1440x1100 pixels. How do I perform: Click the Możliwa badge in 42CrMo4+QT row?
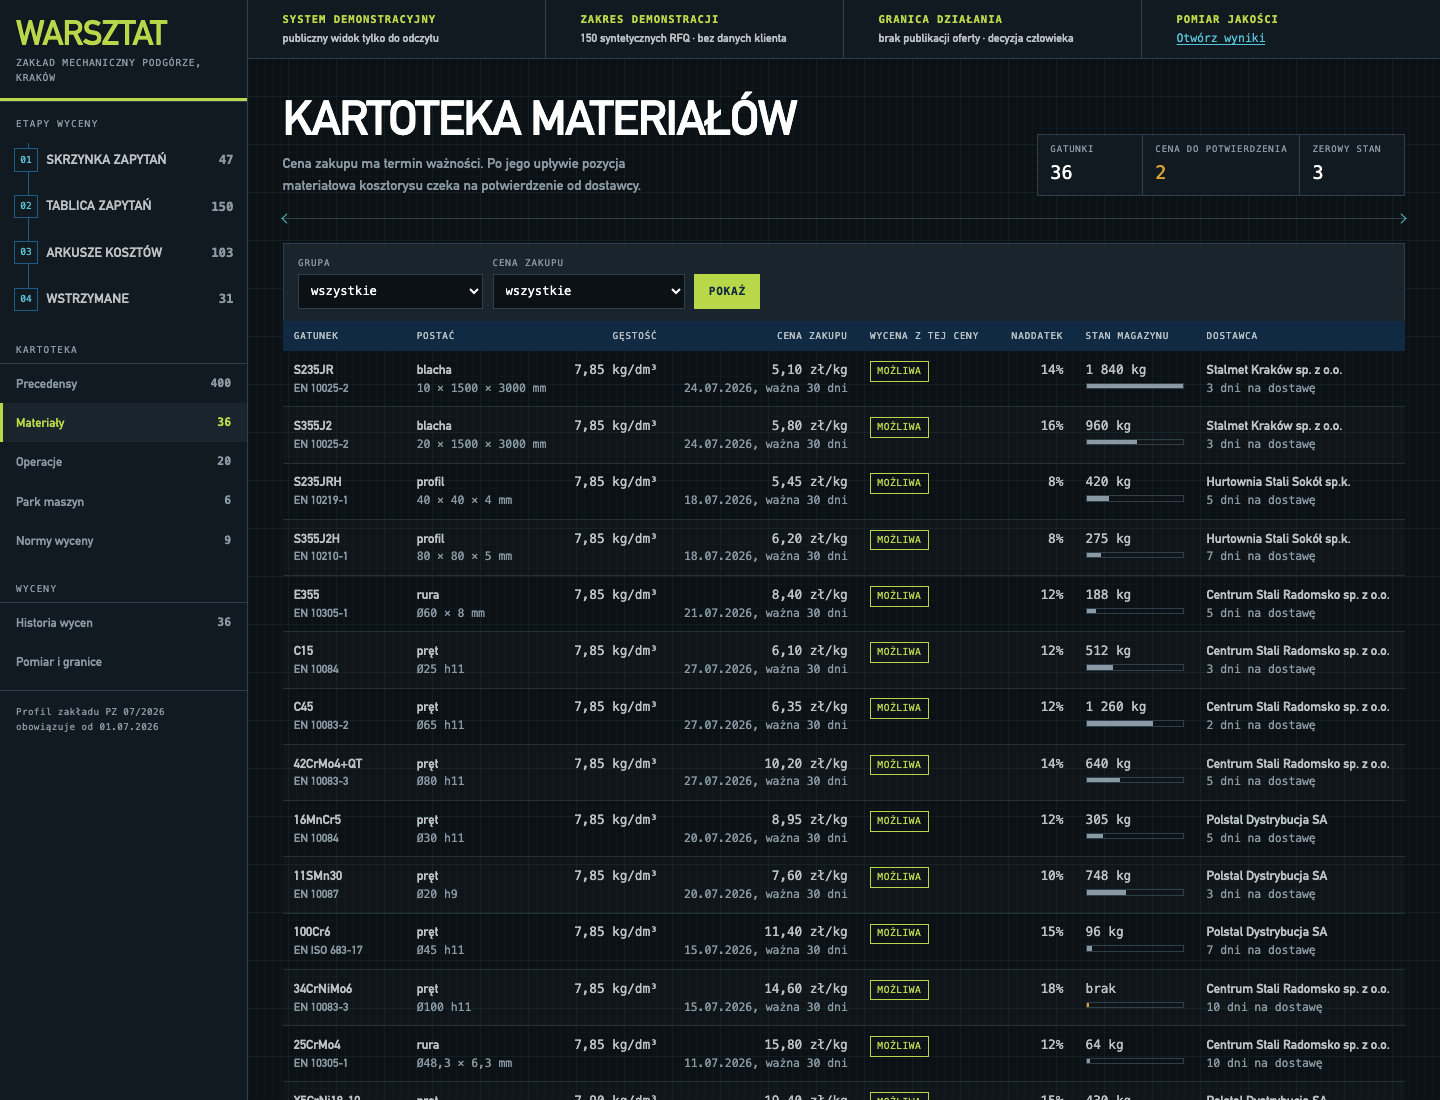pos(899,765)
